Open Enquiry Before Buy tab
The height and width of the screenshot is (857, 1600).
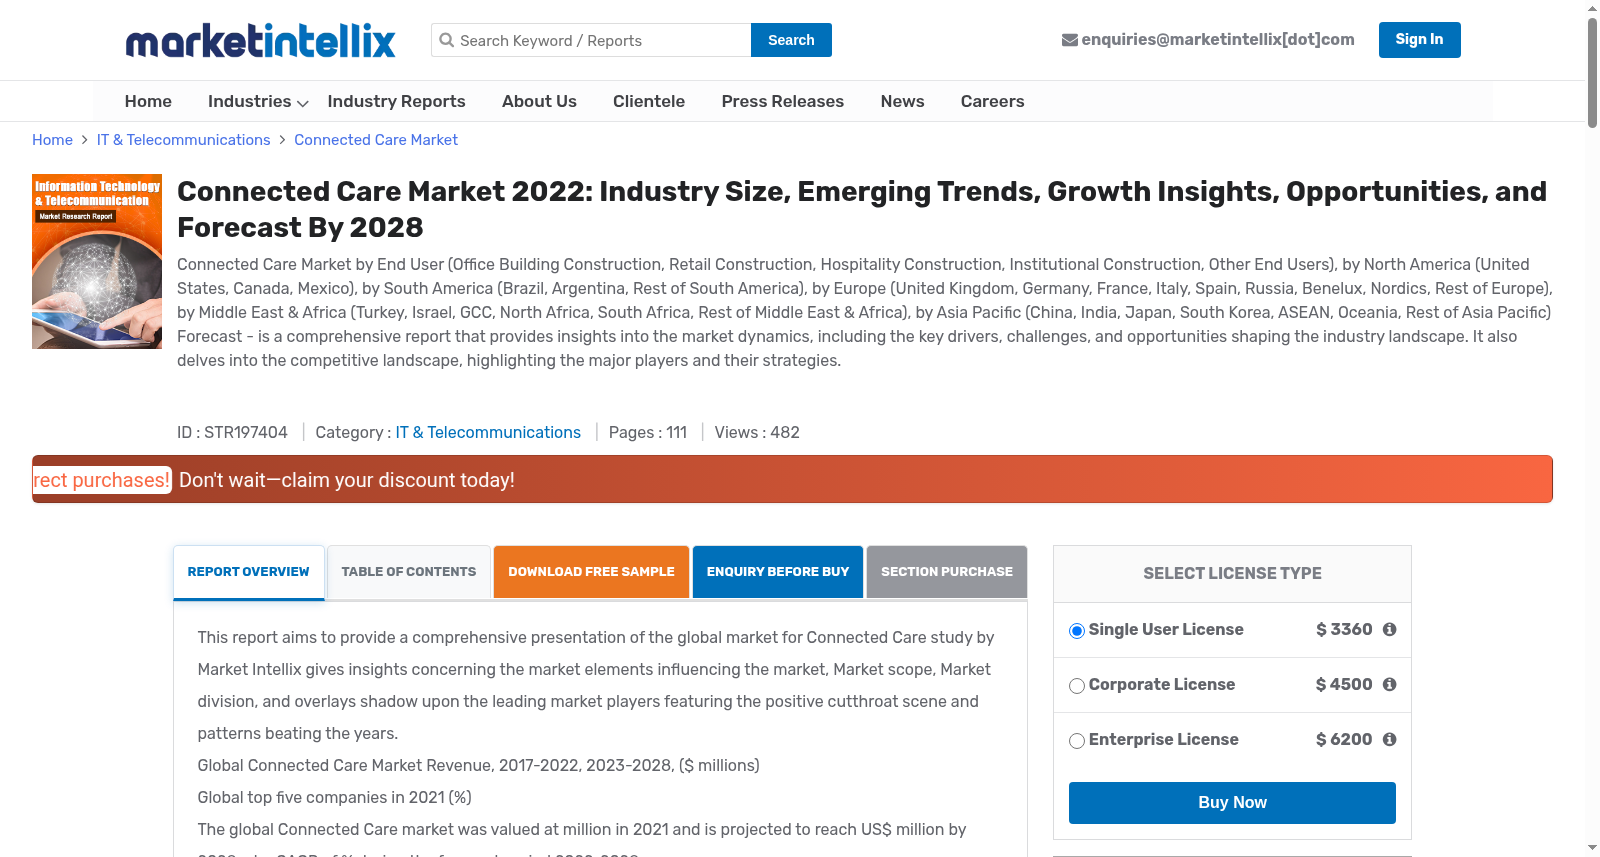tap(777, 572)
